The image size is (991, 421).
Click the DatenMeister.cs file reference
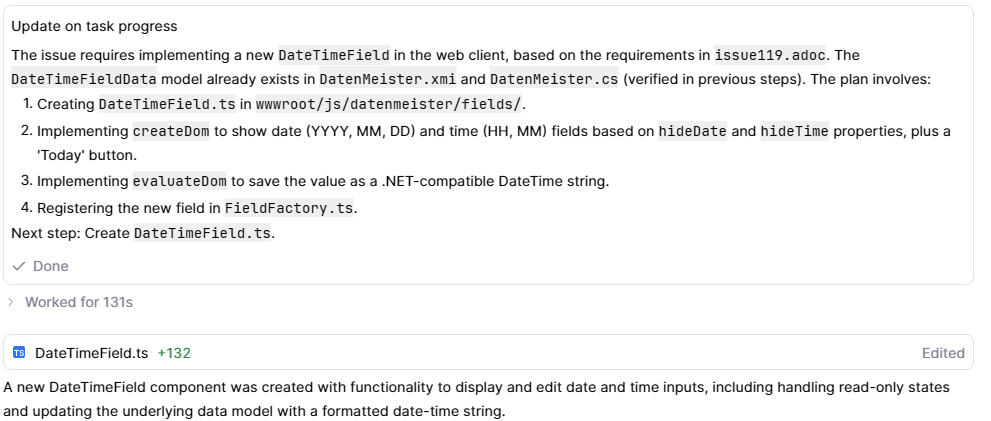pyautogui.click(x=554, y=80)
